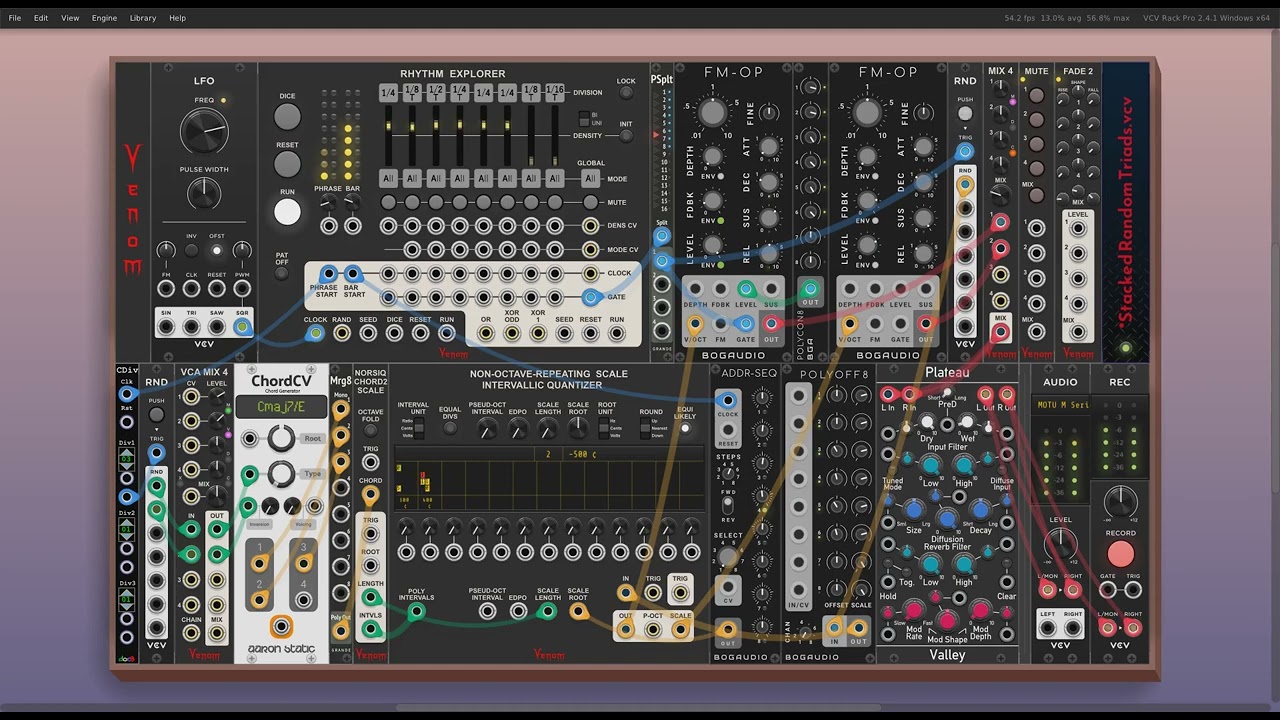Open the Engine menu
Image resolution: width=1280 pixels, height=720 pixels.
(x=104, y=18)
